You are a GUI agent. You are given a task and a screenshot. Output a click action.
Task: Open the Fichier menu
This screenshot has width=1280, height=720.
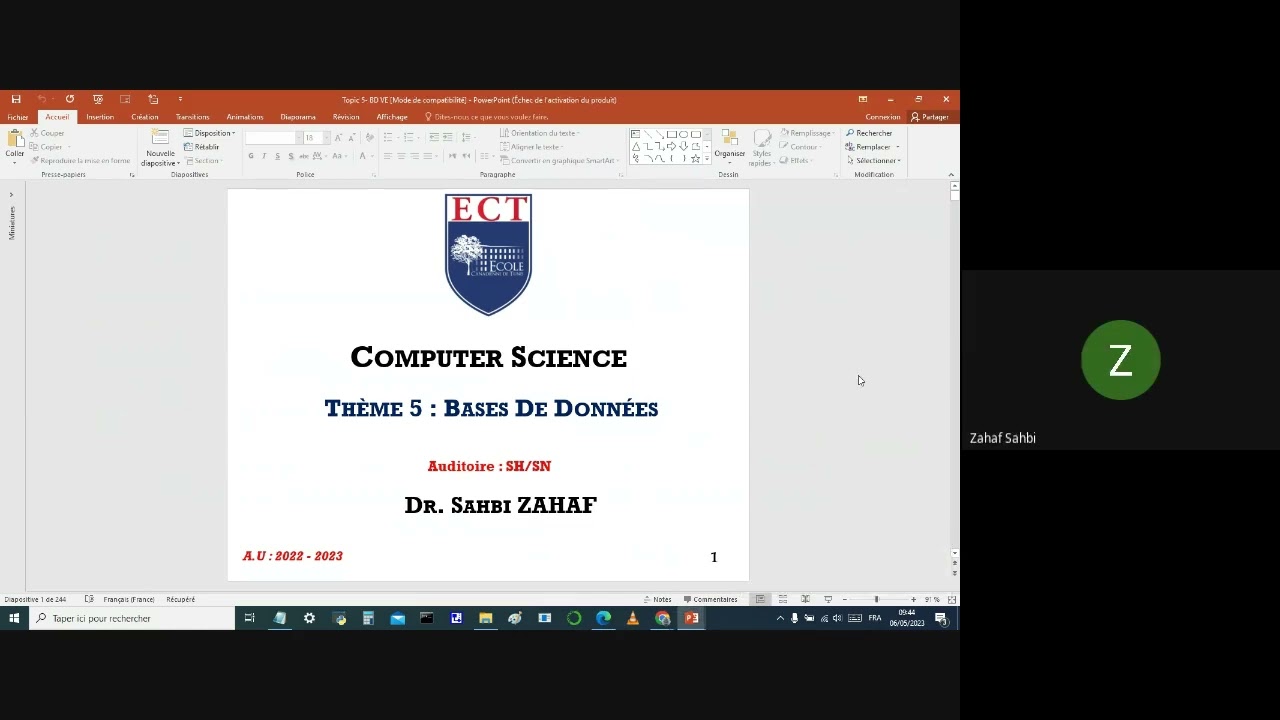[18, 117]
